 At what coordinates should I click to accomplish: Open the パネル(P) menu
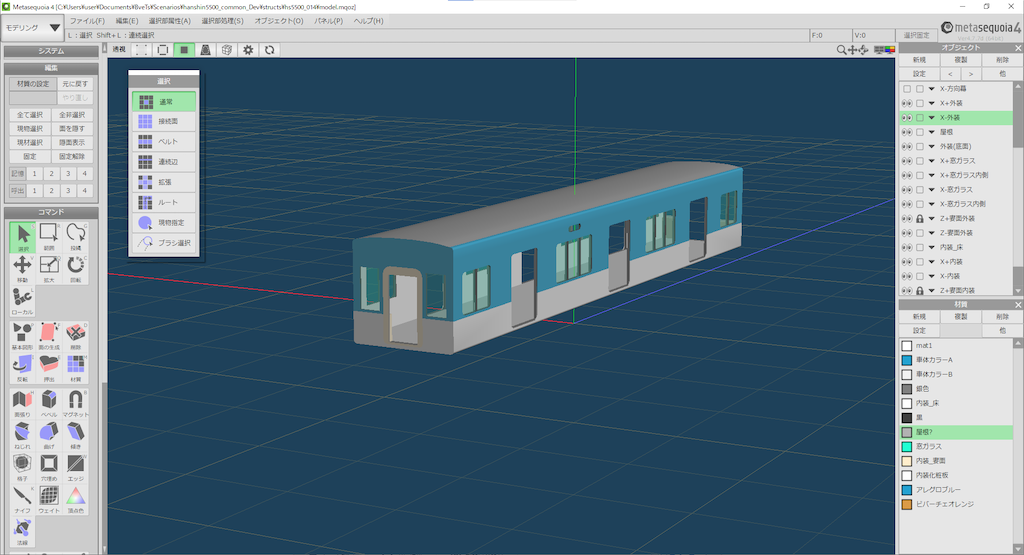tap(328, 21)
